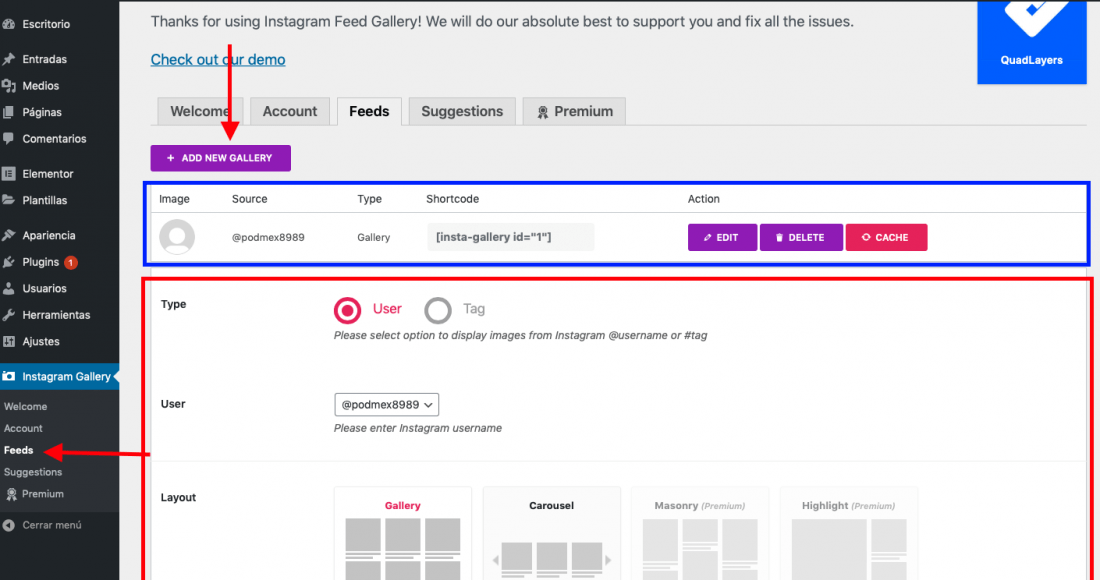
Task: Click the Ajustes settings icon
Action: click(x=8, y=342)
